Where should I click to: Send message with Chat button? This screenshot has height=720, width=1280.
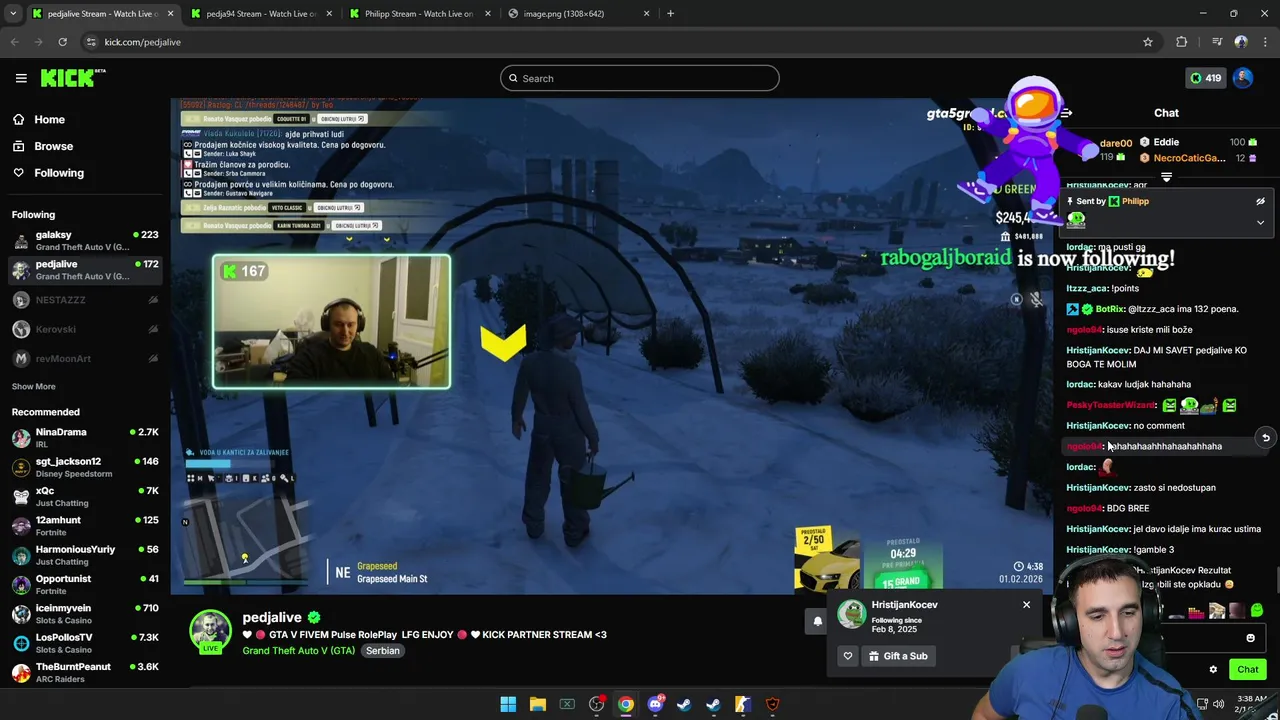[x=1248, y=670]
